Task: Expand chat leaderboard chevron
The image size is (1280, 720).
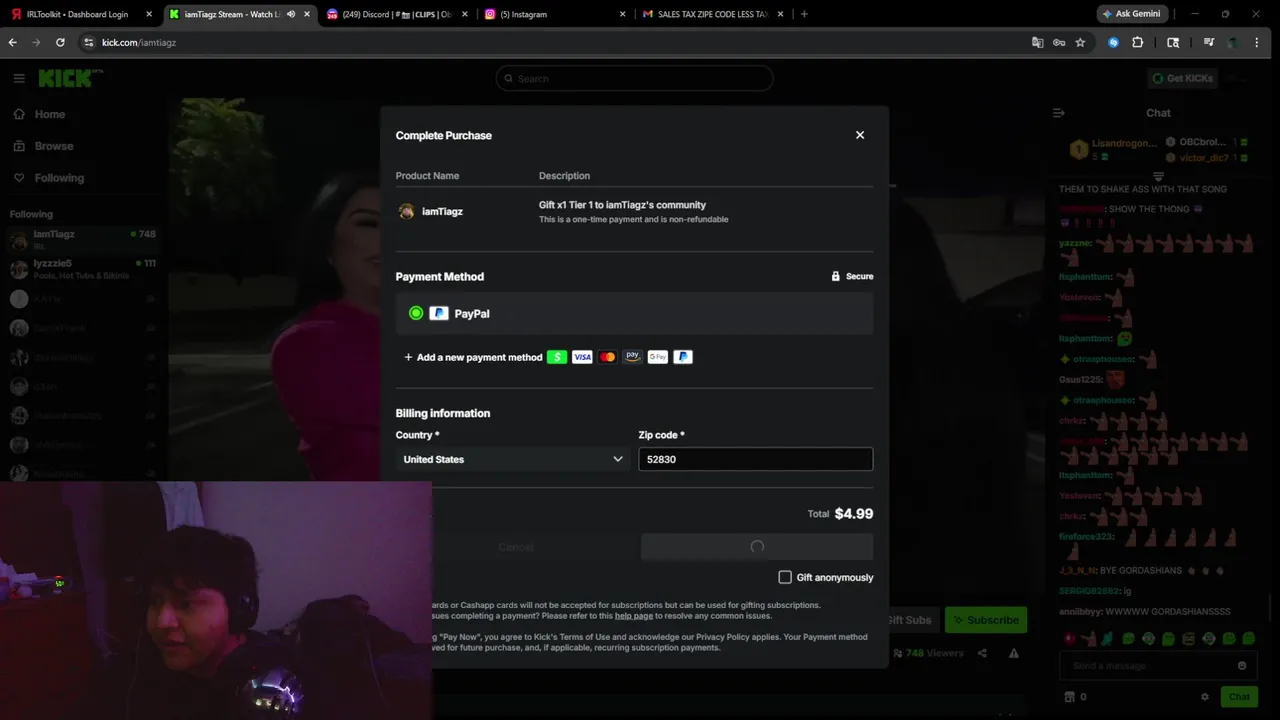Action: coord(1158,176)
